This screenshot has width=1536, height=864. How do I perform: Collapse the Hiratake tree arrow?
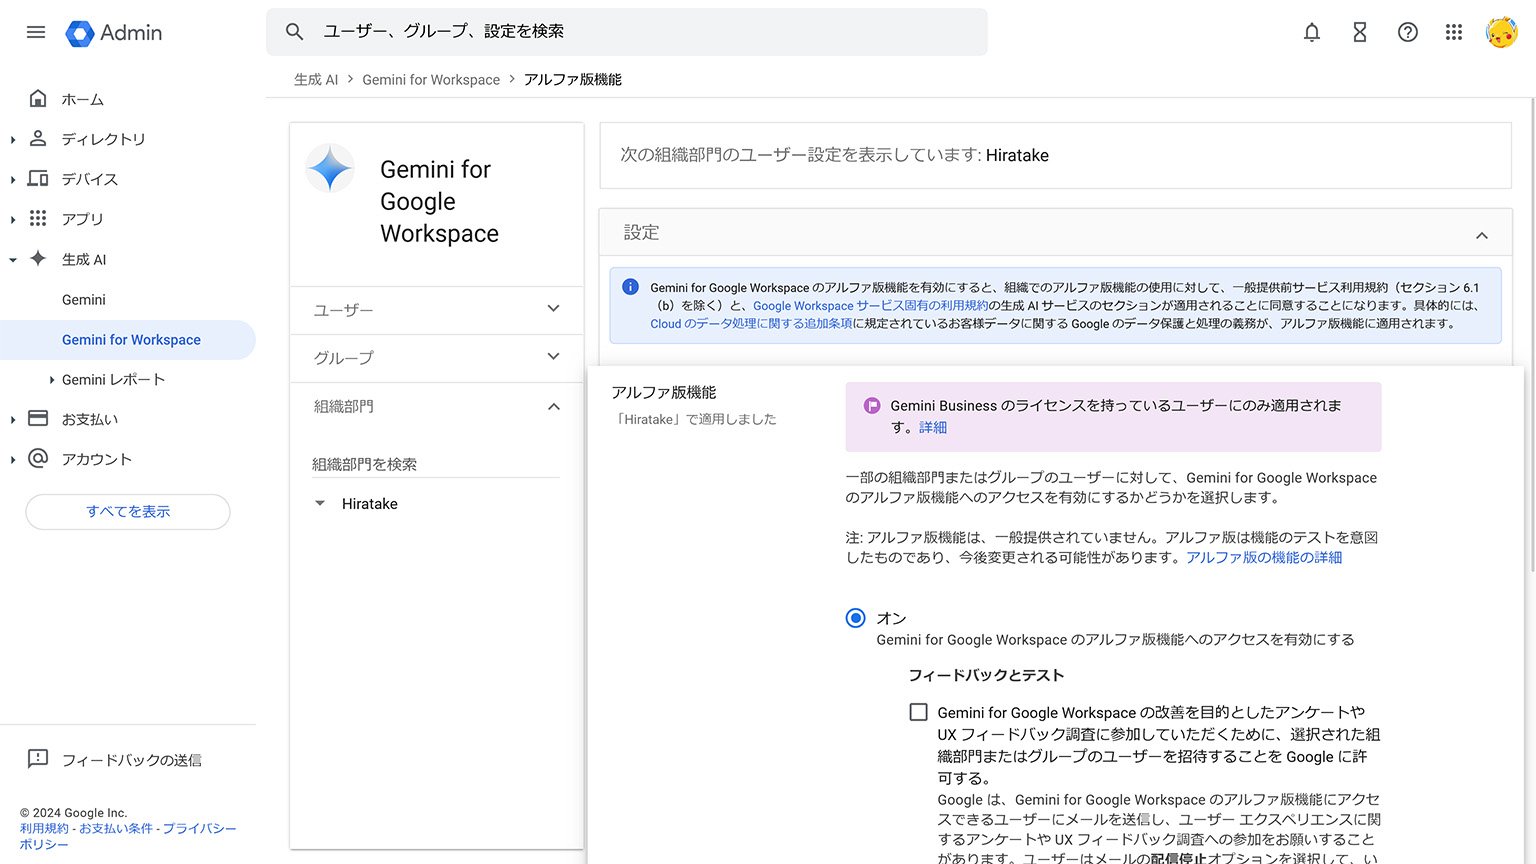[x=320, y=504]
